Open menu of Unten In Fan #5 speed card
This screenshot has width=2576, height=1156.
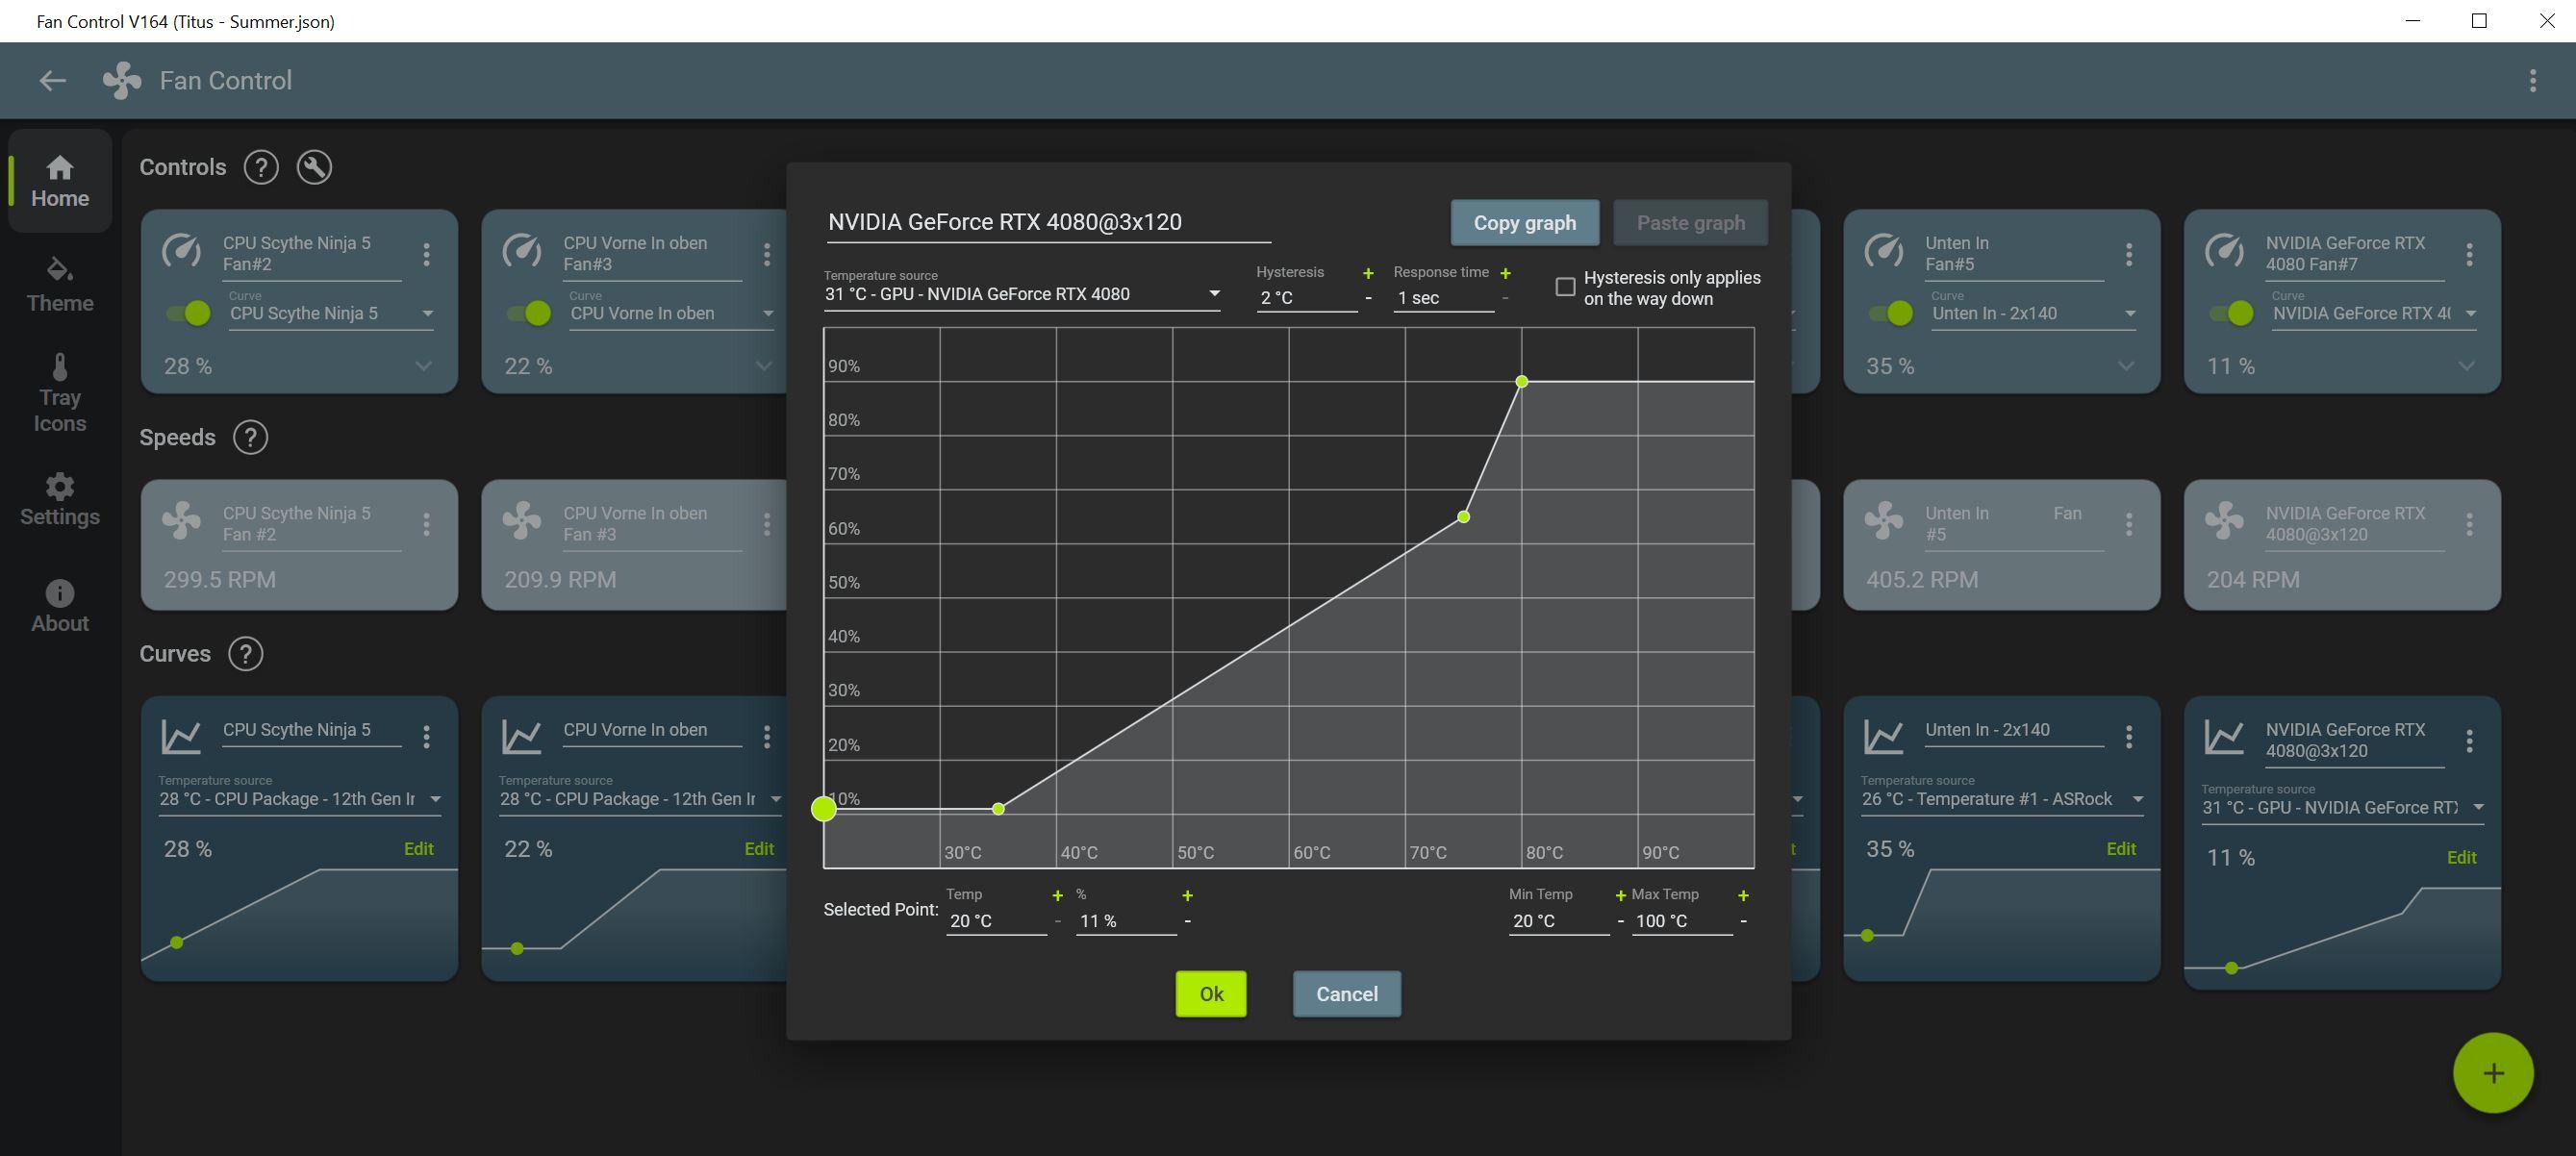point(2129,524)
